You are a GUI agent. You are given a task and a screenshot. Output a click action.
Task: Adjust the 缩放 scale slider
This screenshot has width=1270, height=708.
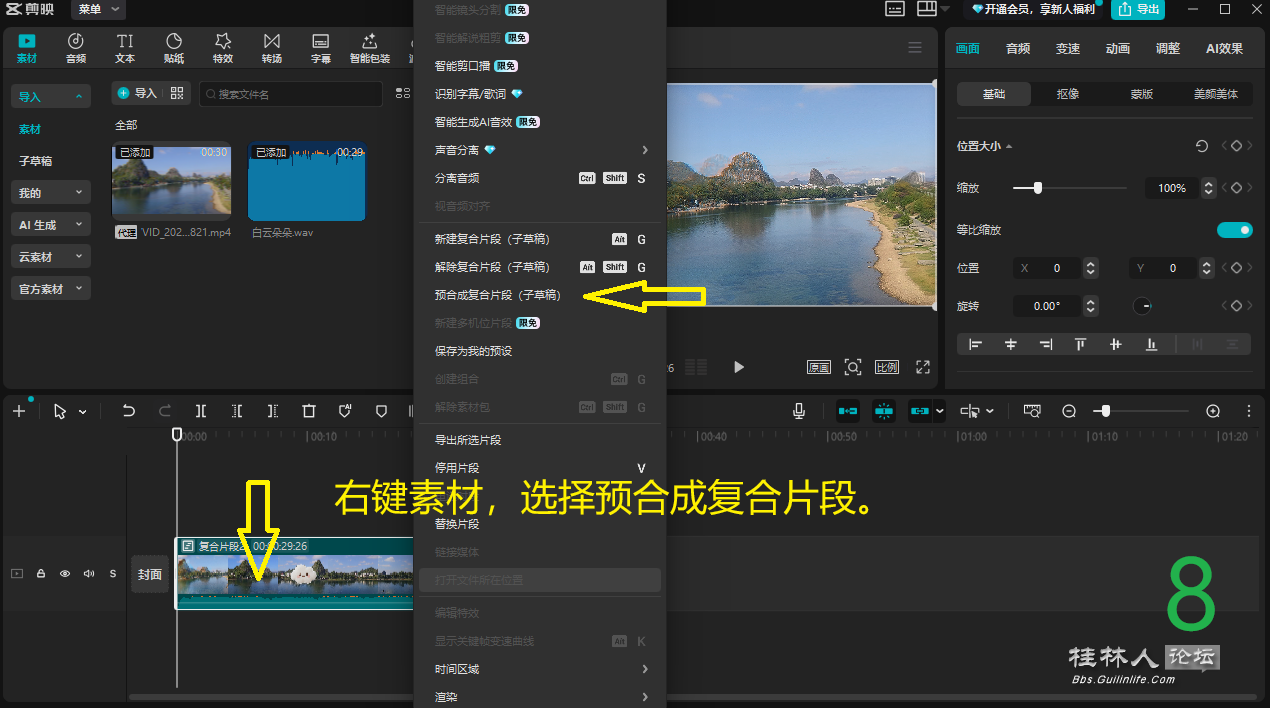tap(1038, 188)
